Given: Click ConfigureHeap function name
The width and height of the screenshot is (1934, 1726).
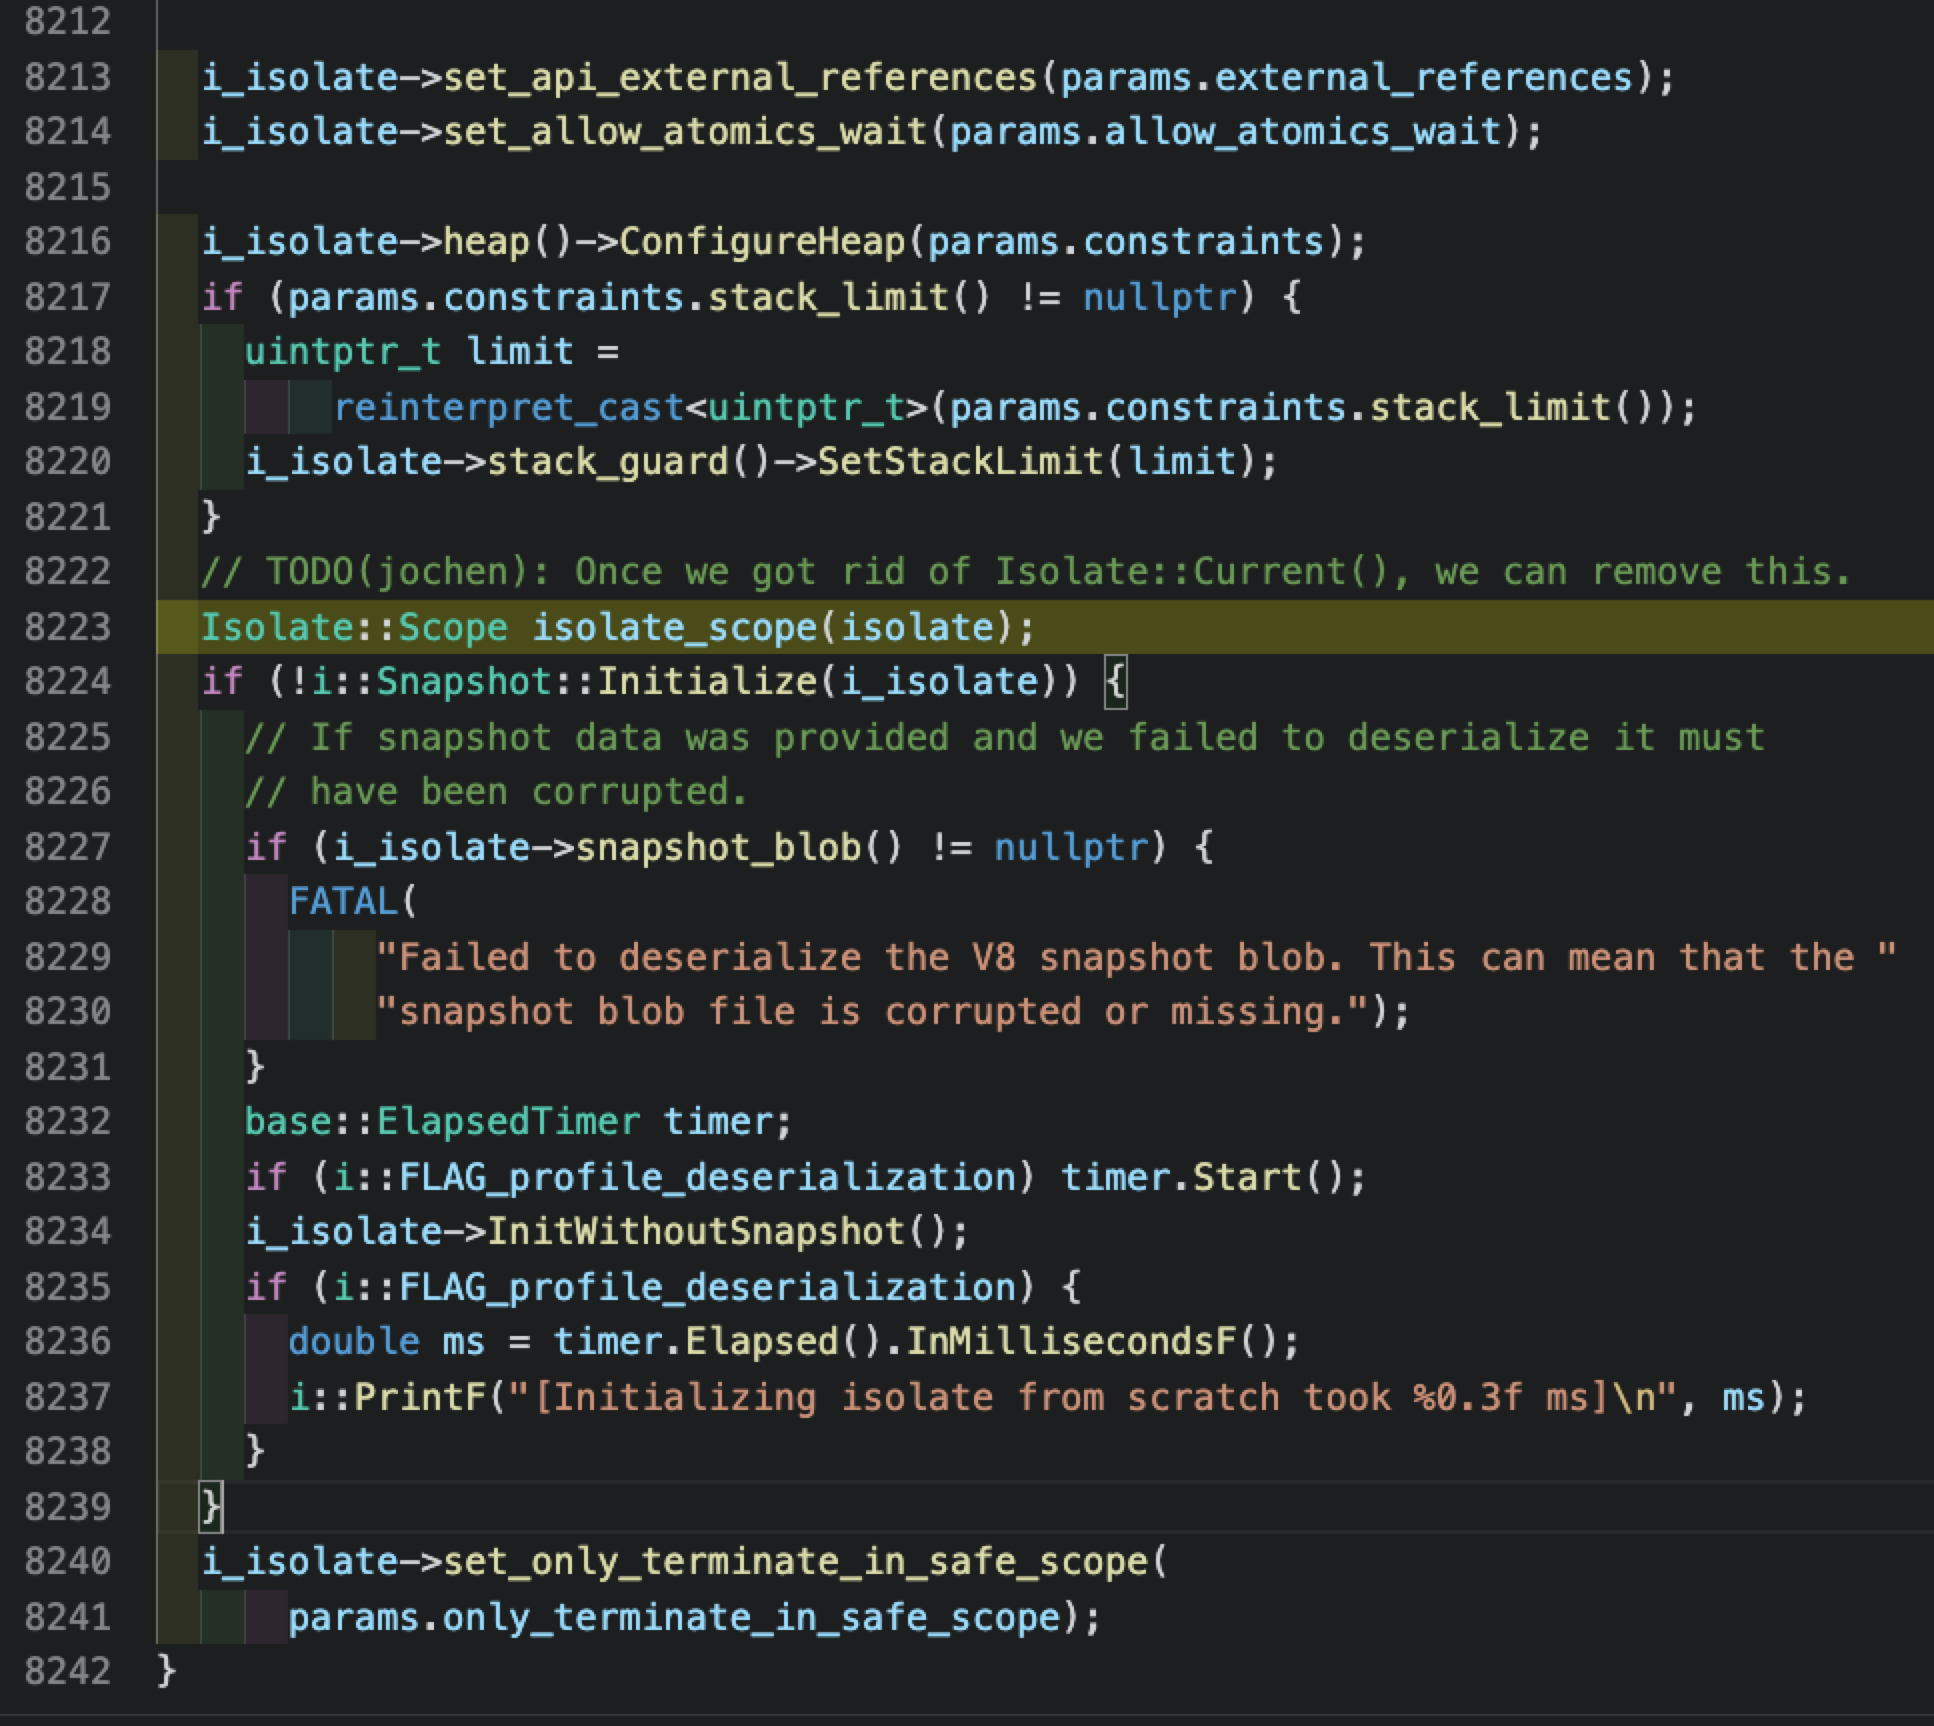Looking at the screenshot, I should click(762, 241).
